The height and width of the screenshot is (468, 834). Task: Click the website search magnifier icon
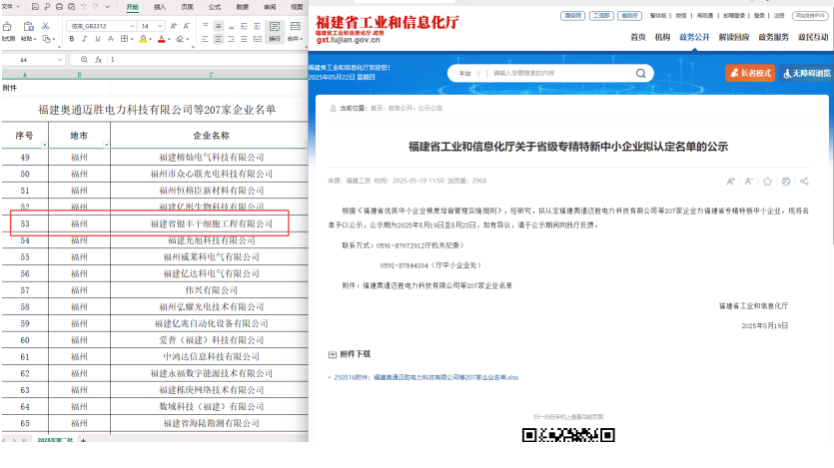[640, 73]
